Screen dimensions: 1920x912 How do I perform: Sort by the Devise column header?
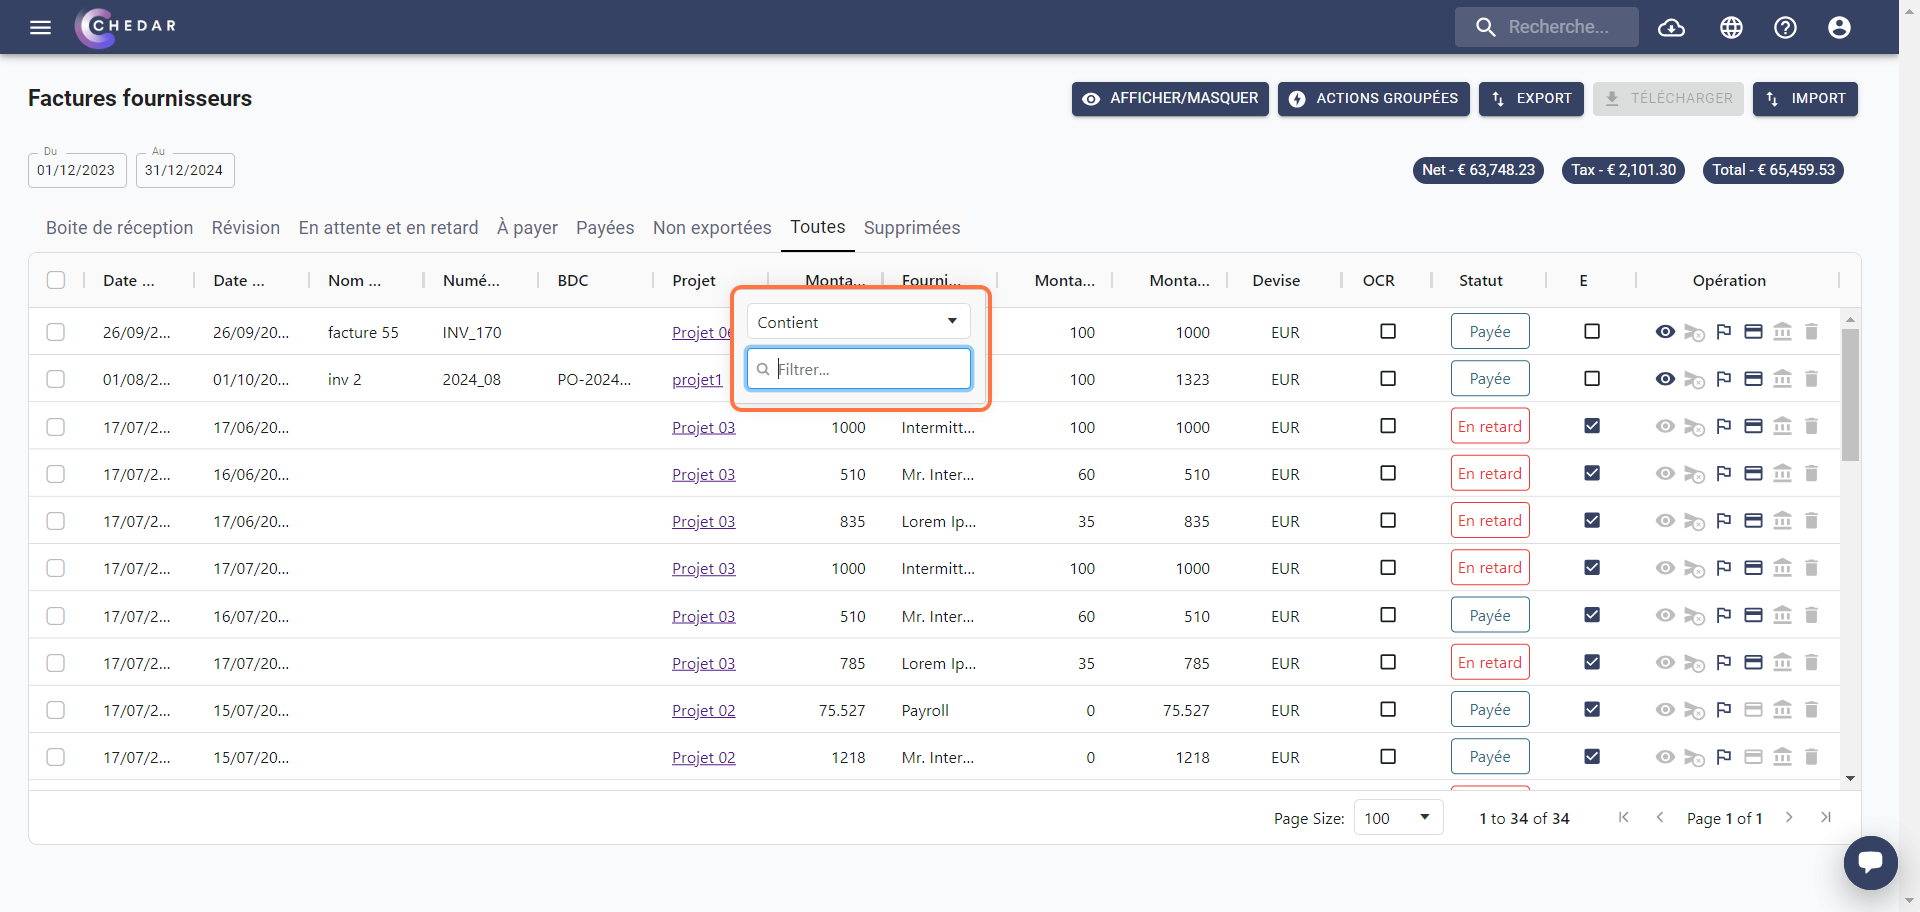coord(1276,281)
